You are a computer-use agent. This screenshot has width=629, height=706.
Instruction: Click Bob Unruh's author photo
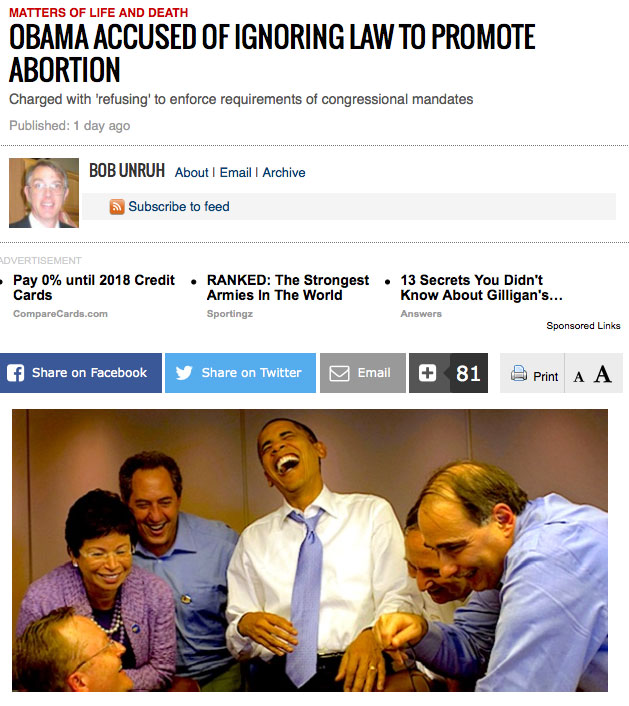click(x=44, y=193)
